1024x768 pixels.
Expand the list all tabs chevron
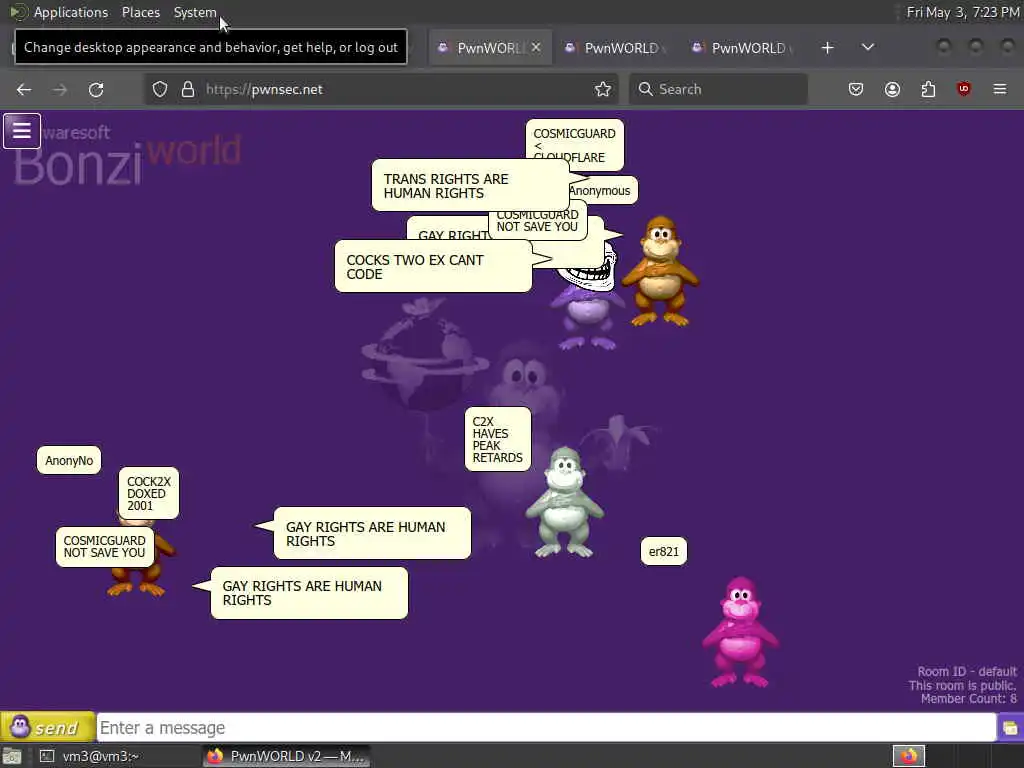[x=868, y=48]
